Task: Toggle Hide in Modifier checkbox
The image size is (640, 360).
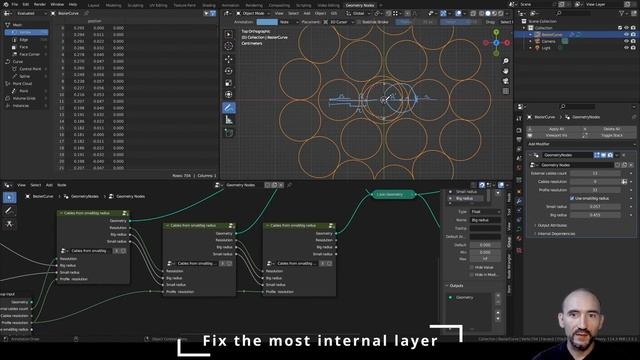Action: point(471,275)
